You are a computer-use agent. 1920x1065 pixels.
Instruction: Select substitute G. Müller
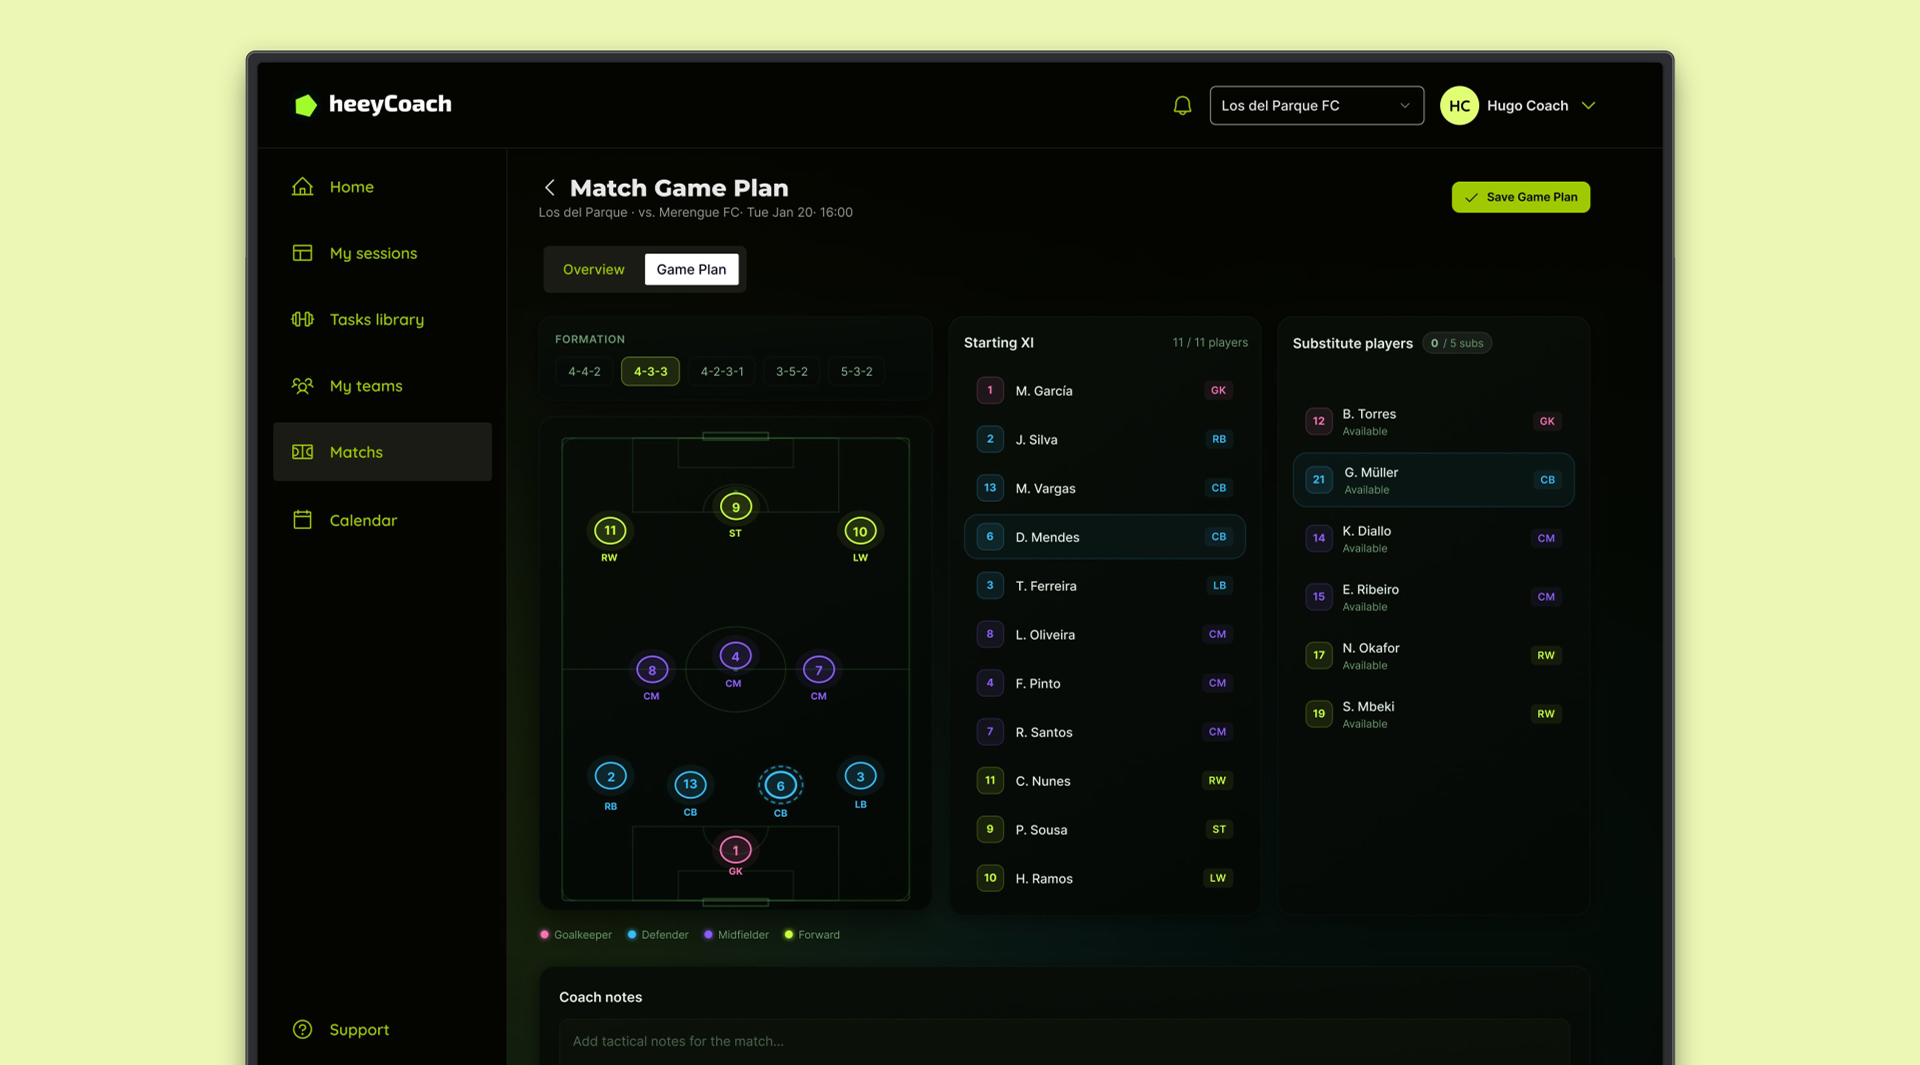point(1433,480)
